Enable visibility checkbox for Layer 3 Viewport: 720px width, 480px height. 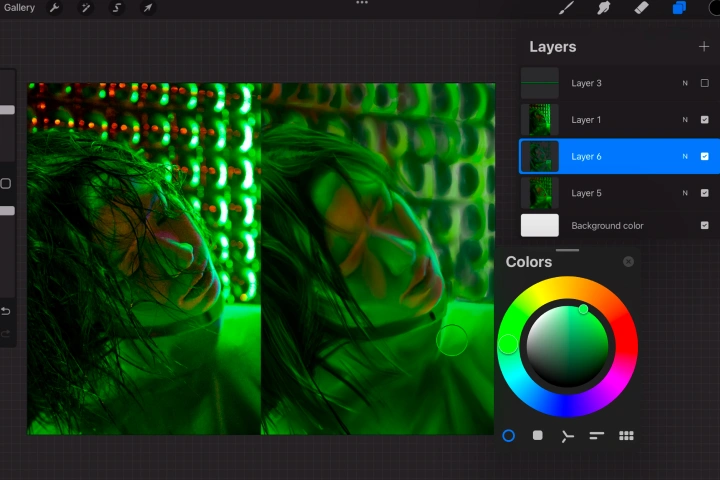click(704, 83)
